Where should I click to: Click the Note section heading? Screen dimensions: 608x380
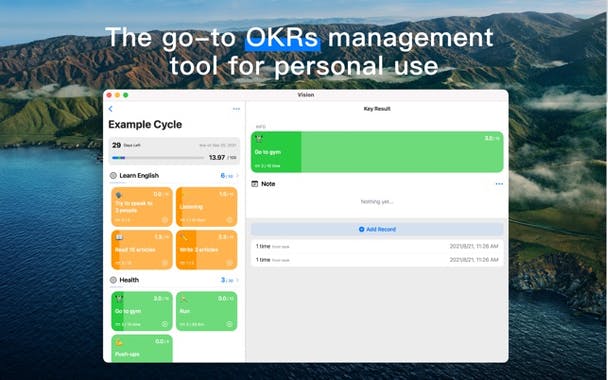tap(268, 184)
